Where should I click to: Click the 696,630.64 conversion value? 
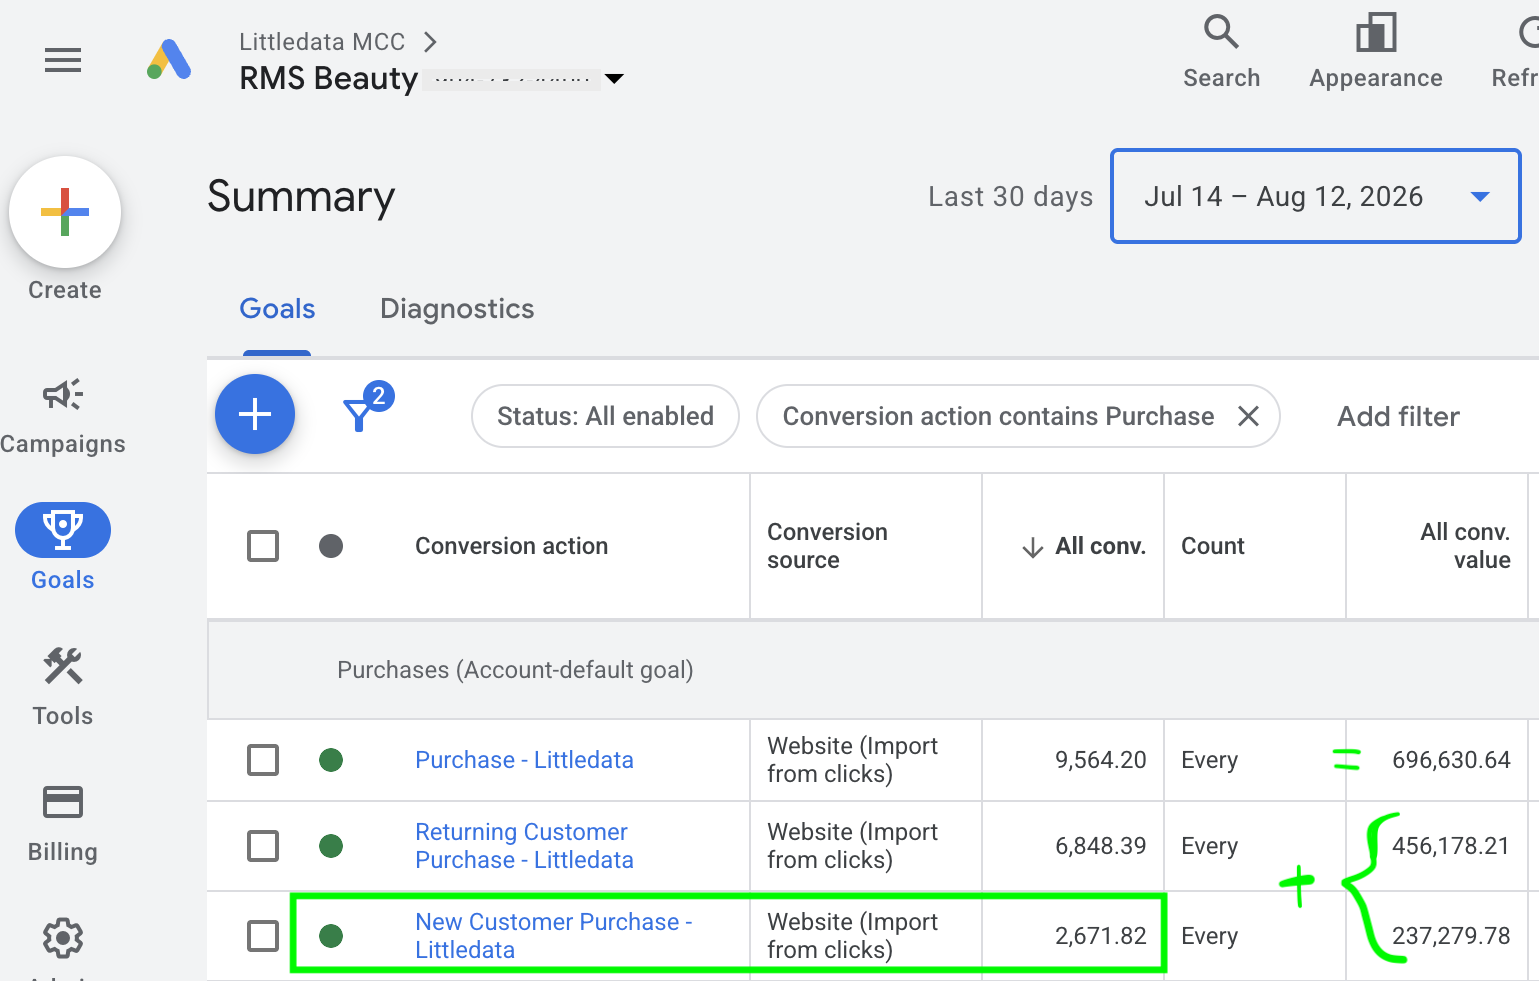tap(1451, 760)
